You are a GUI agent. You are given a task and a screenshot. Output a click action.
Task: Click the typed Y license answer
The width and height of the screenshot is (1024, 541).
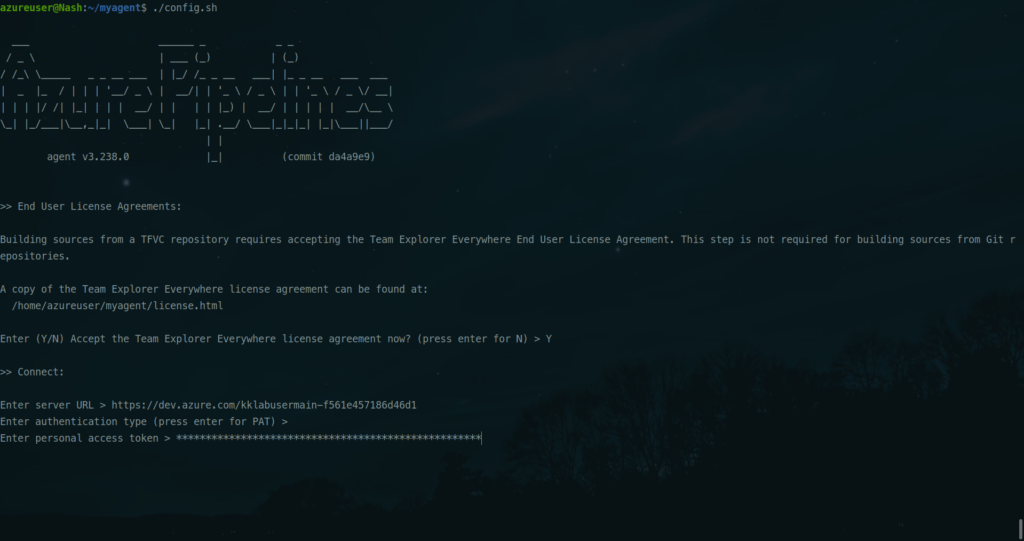[x=549, y=339]
